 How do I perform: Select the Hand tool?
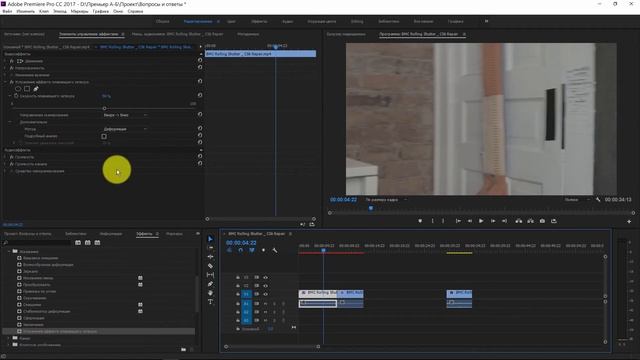[210, 293]
